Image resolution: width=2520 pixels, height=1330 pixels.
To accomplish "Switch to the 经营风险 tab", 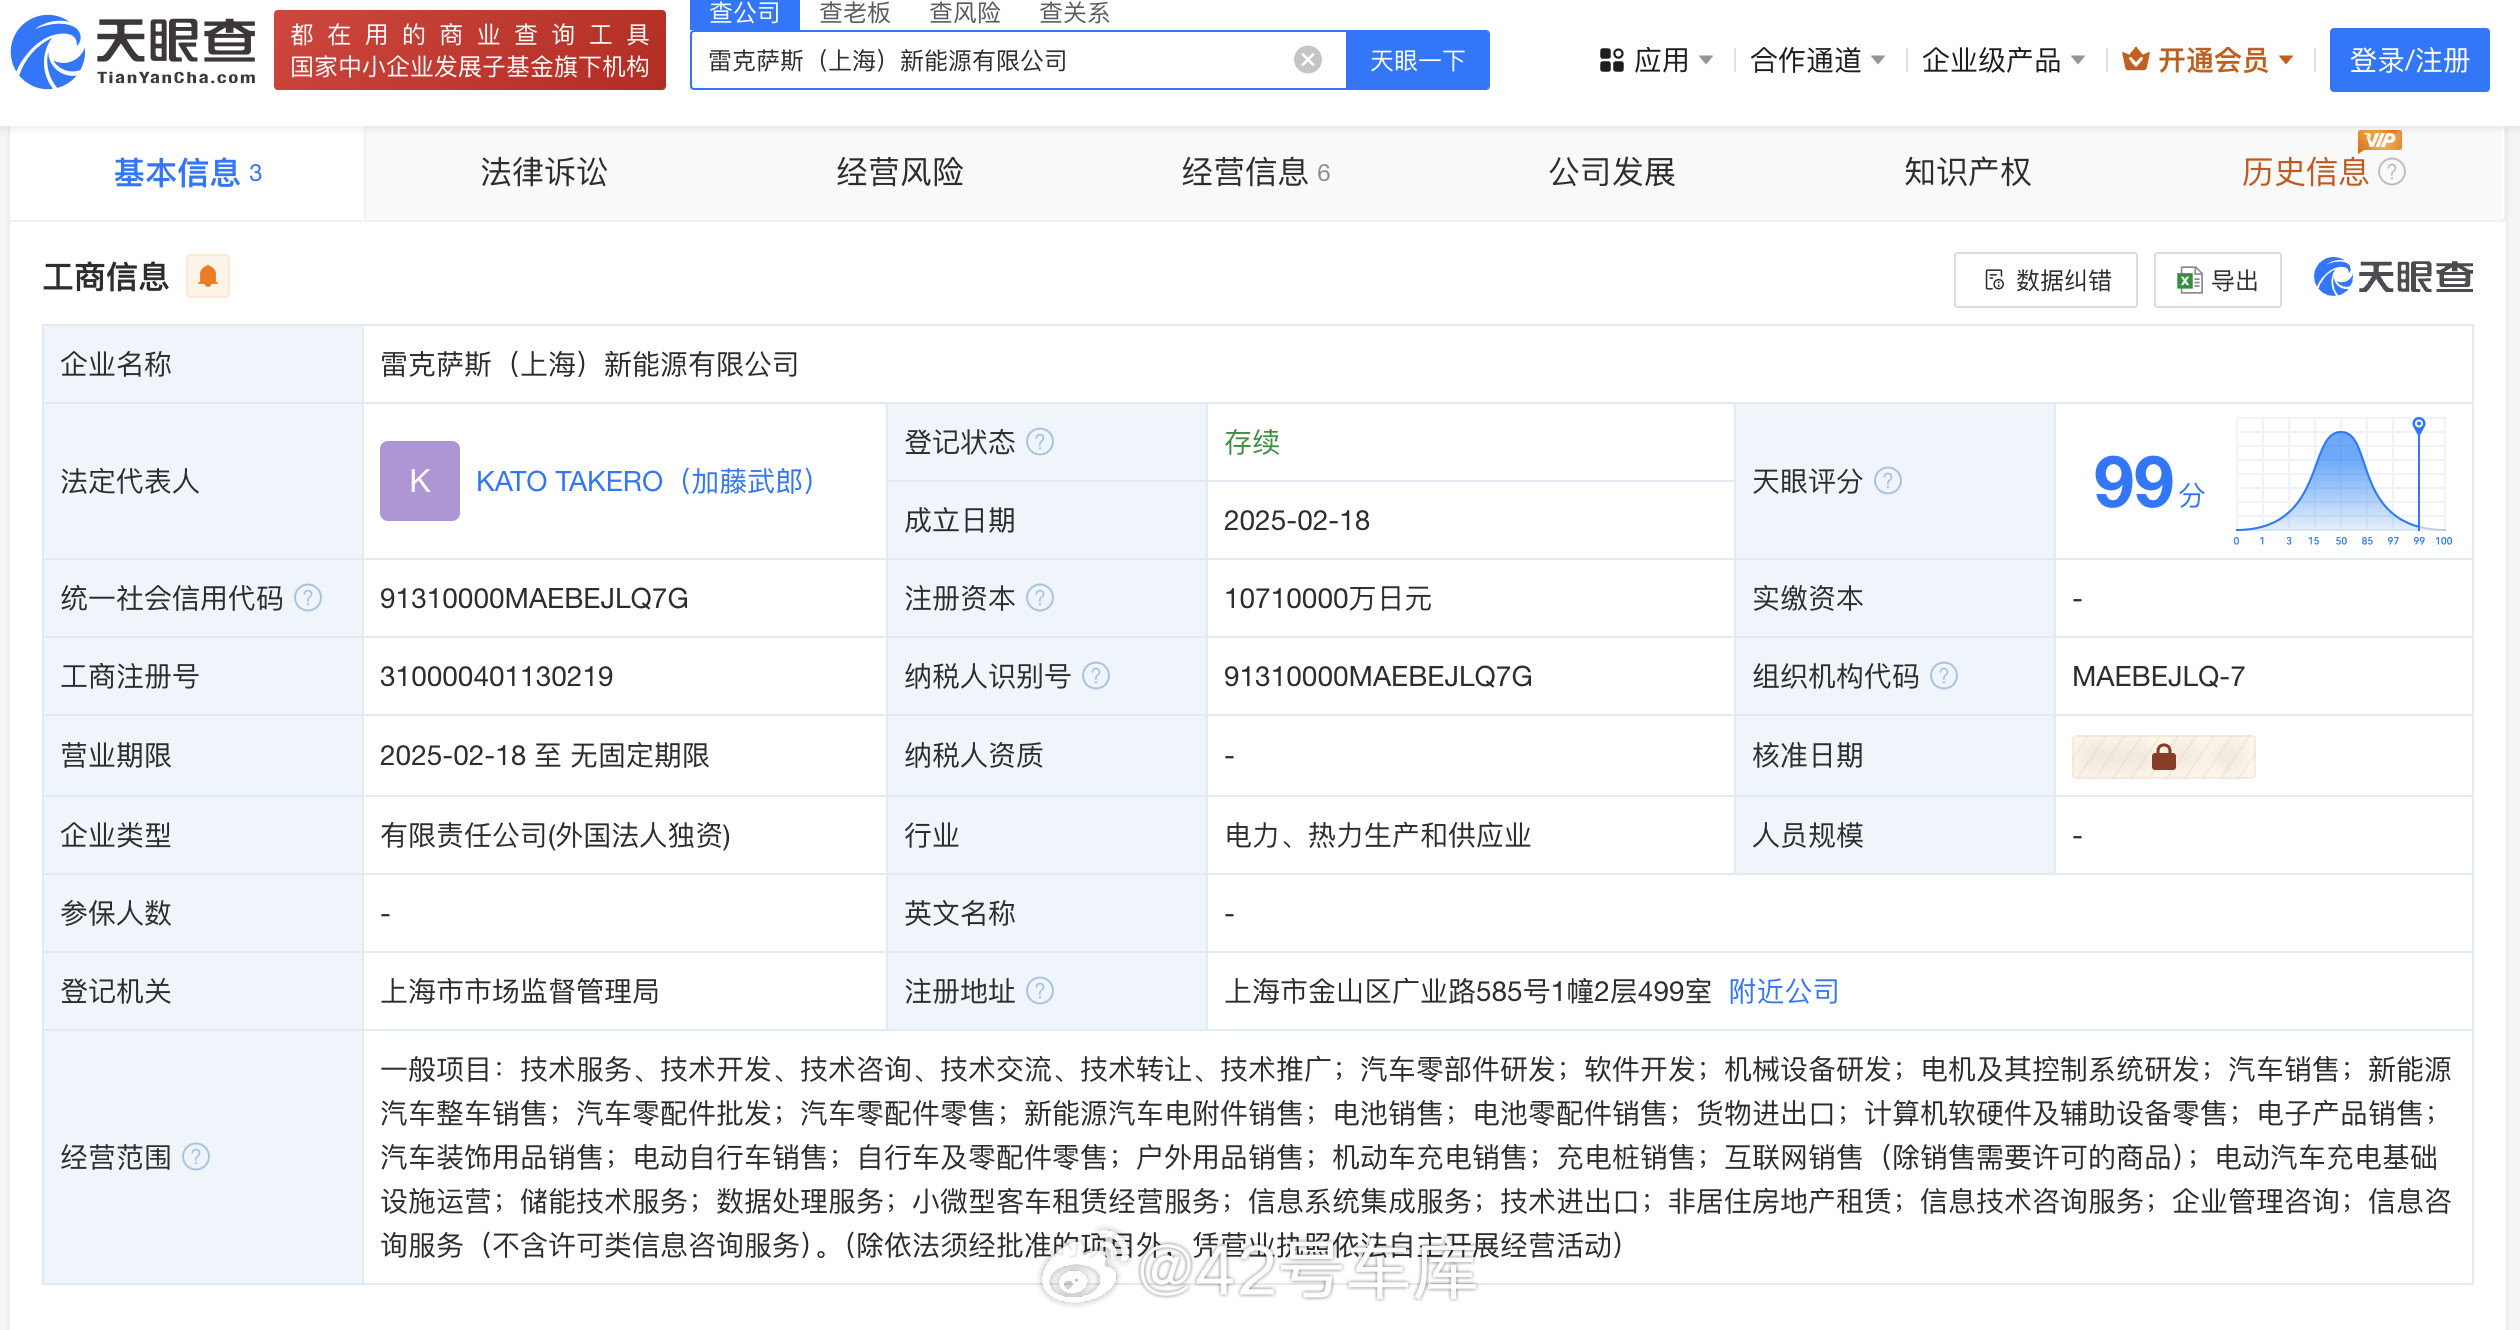I will tap(900, 173).
